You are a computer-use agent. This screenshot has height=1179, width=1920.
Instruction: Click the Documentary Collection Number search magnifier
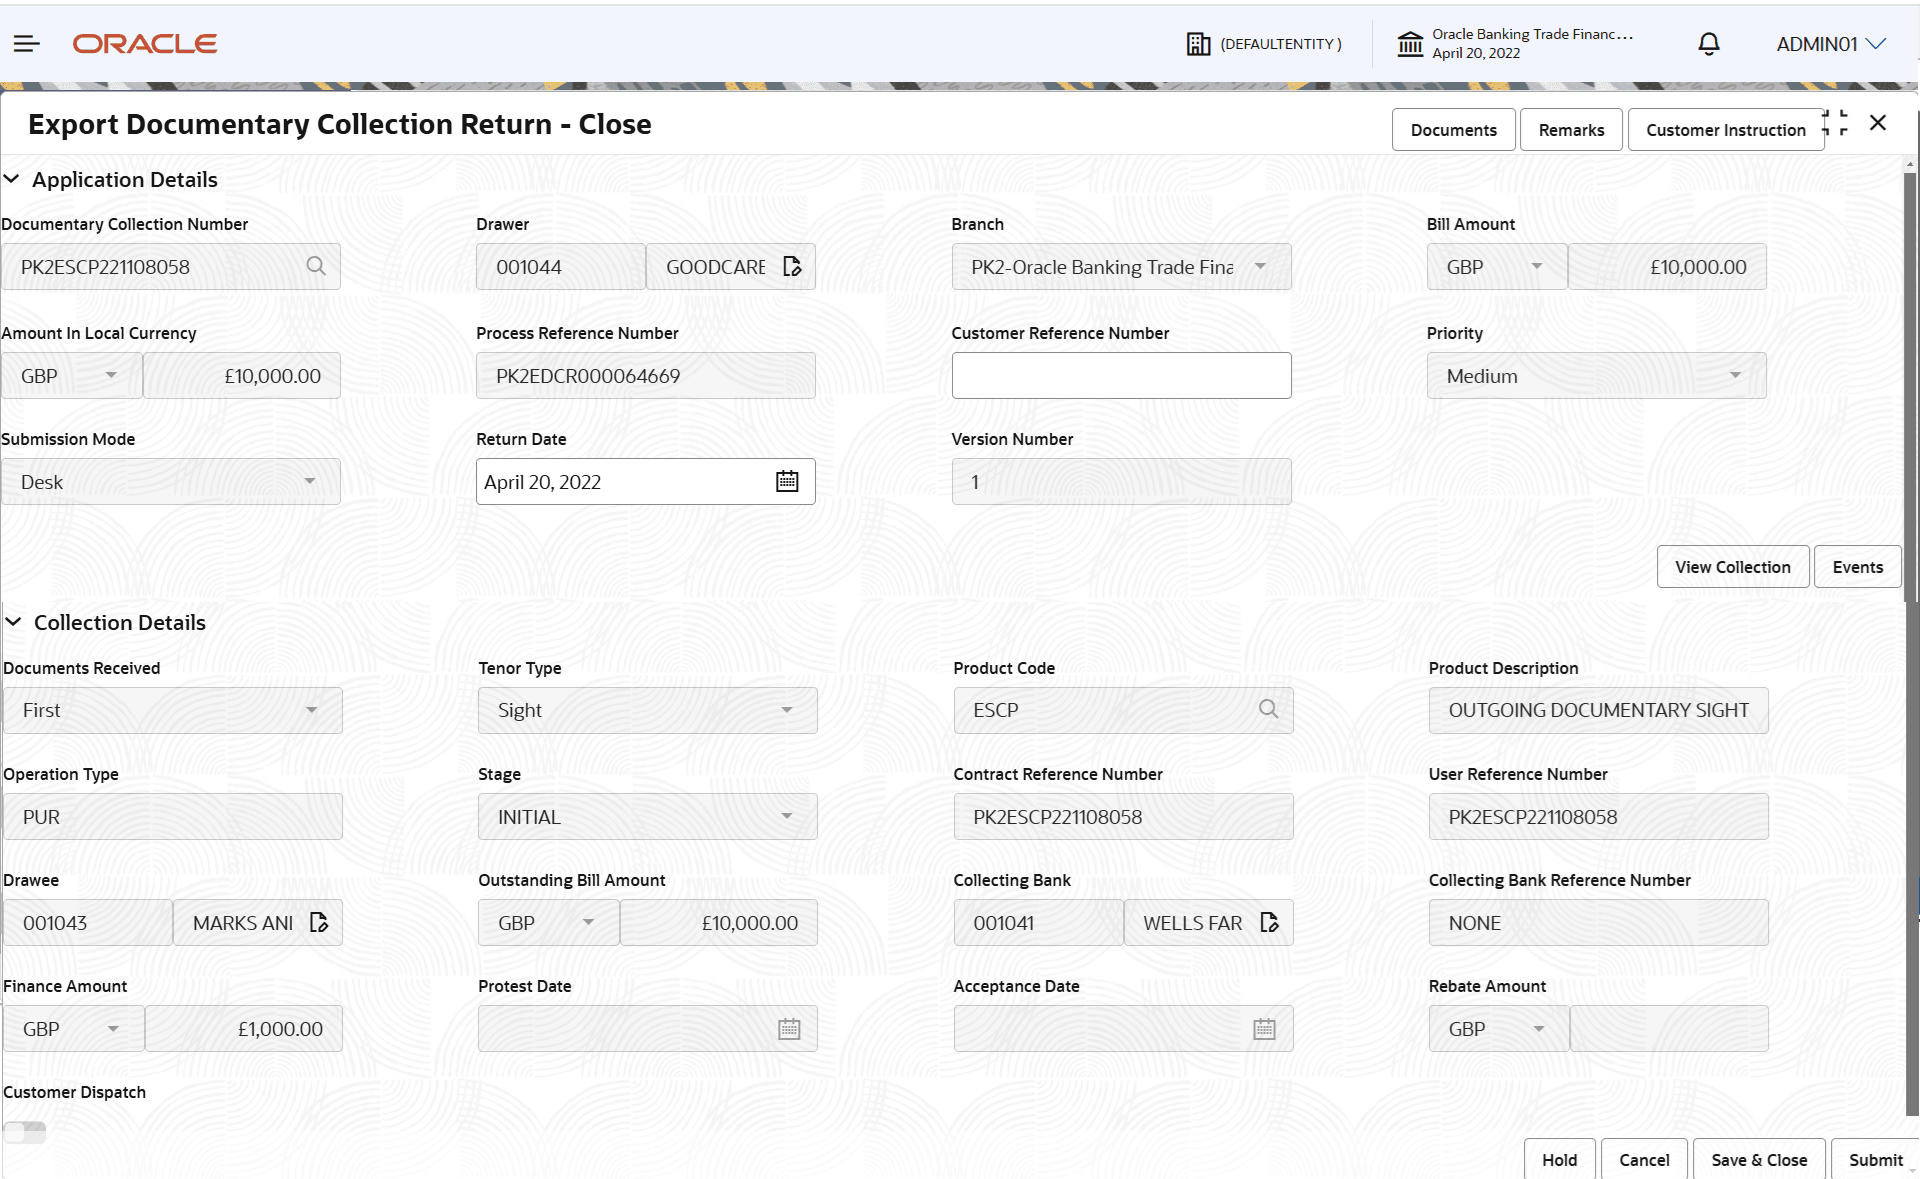[x=316, y=266]
